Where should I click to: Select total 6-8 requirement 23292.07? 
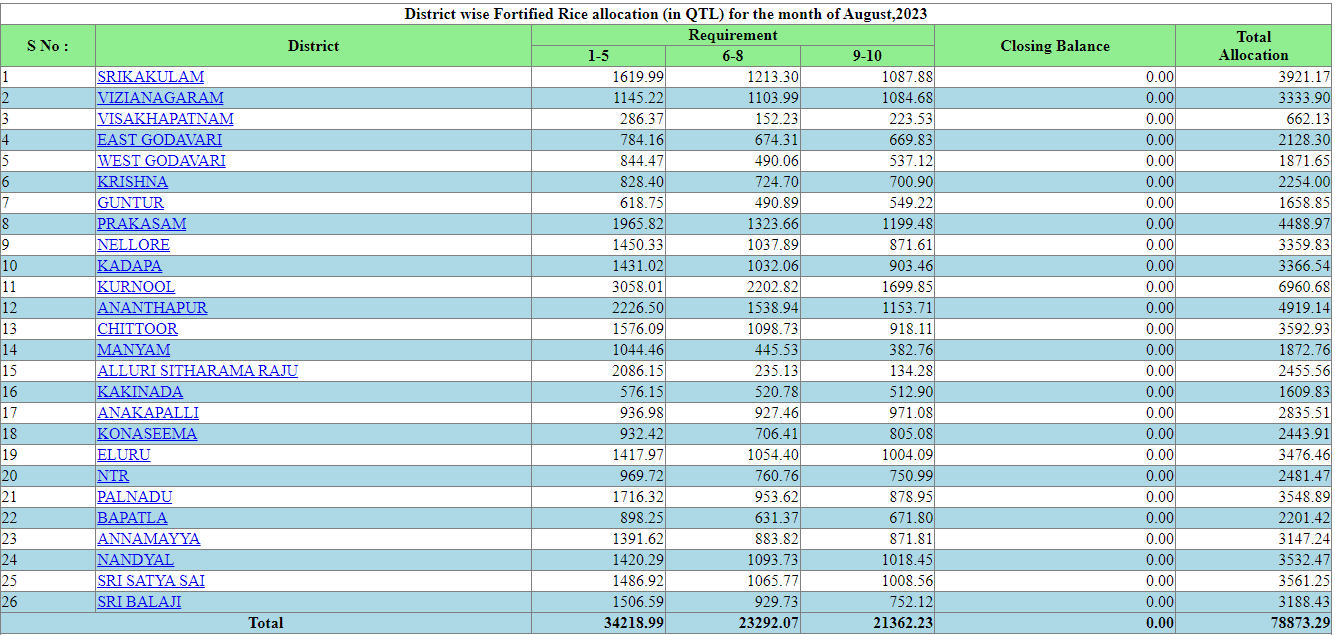[769, 623]
